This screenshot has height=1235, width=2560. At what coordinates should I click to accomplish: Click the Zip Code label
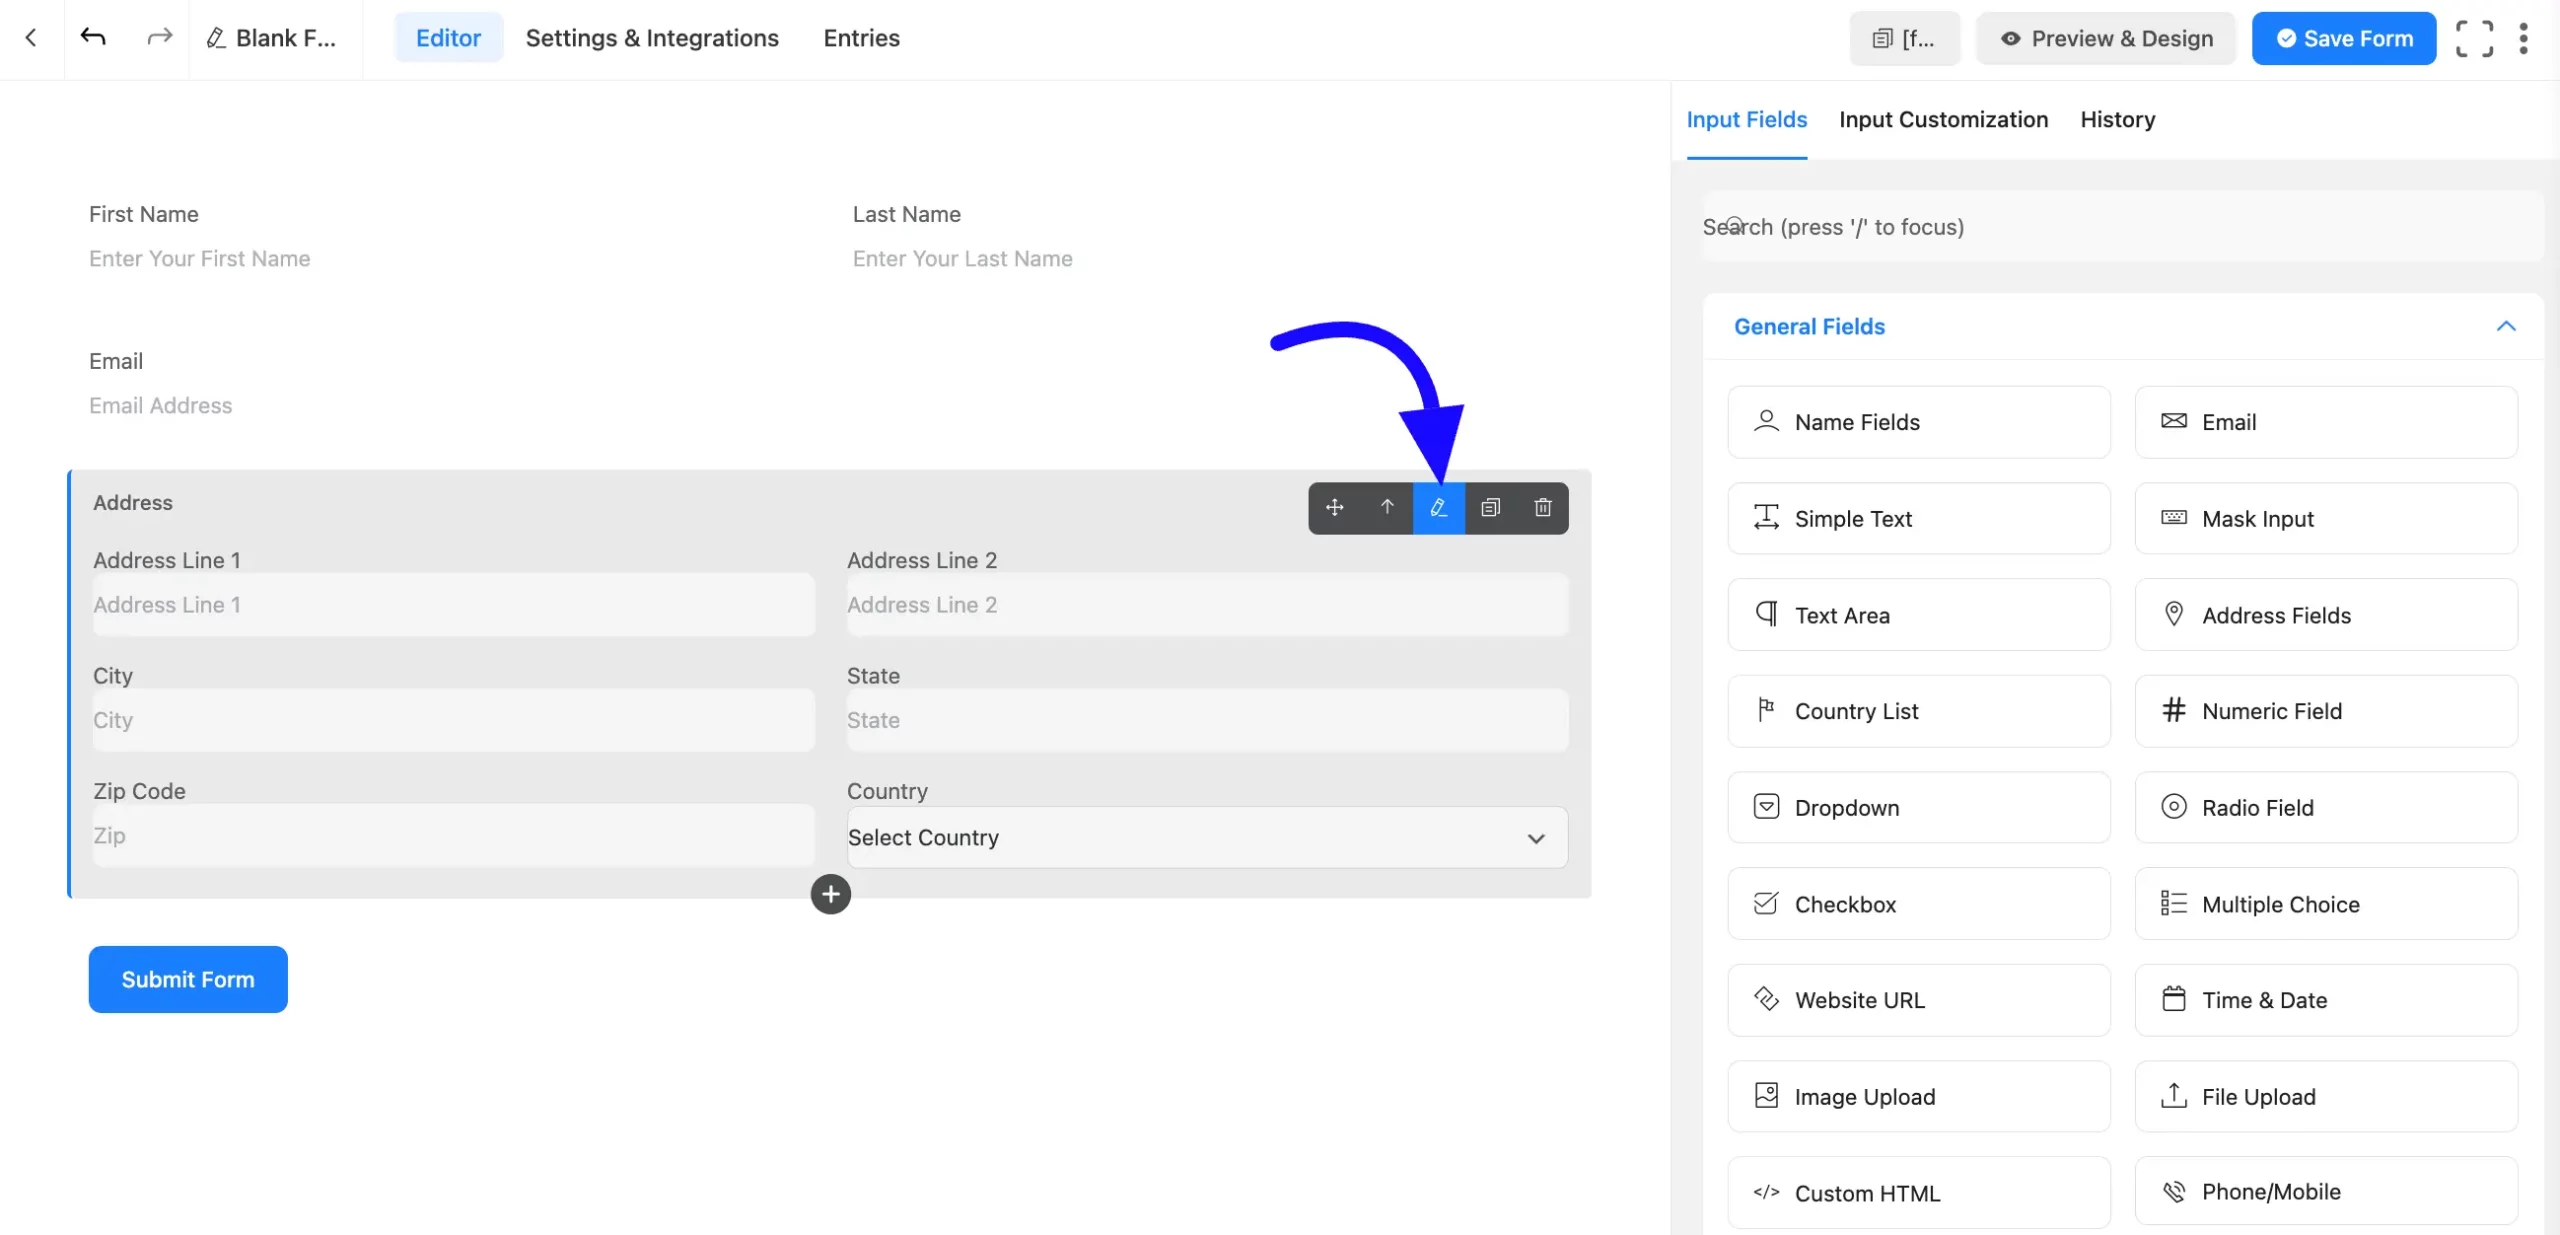click(x=139, y=791)
